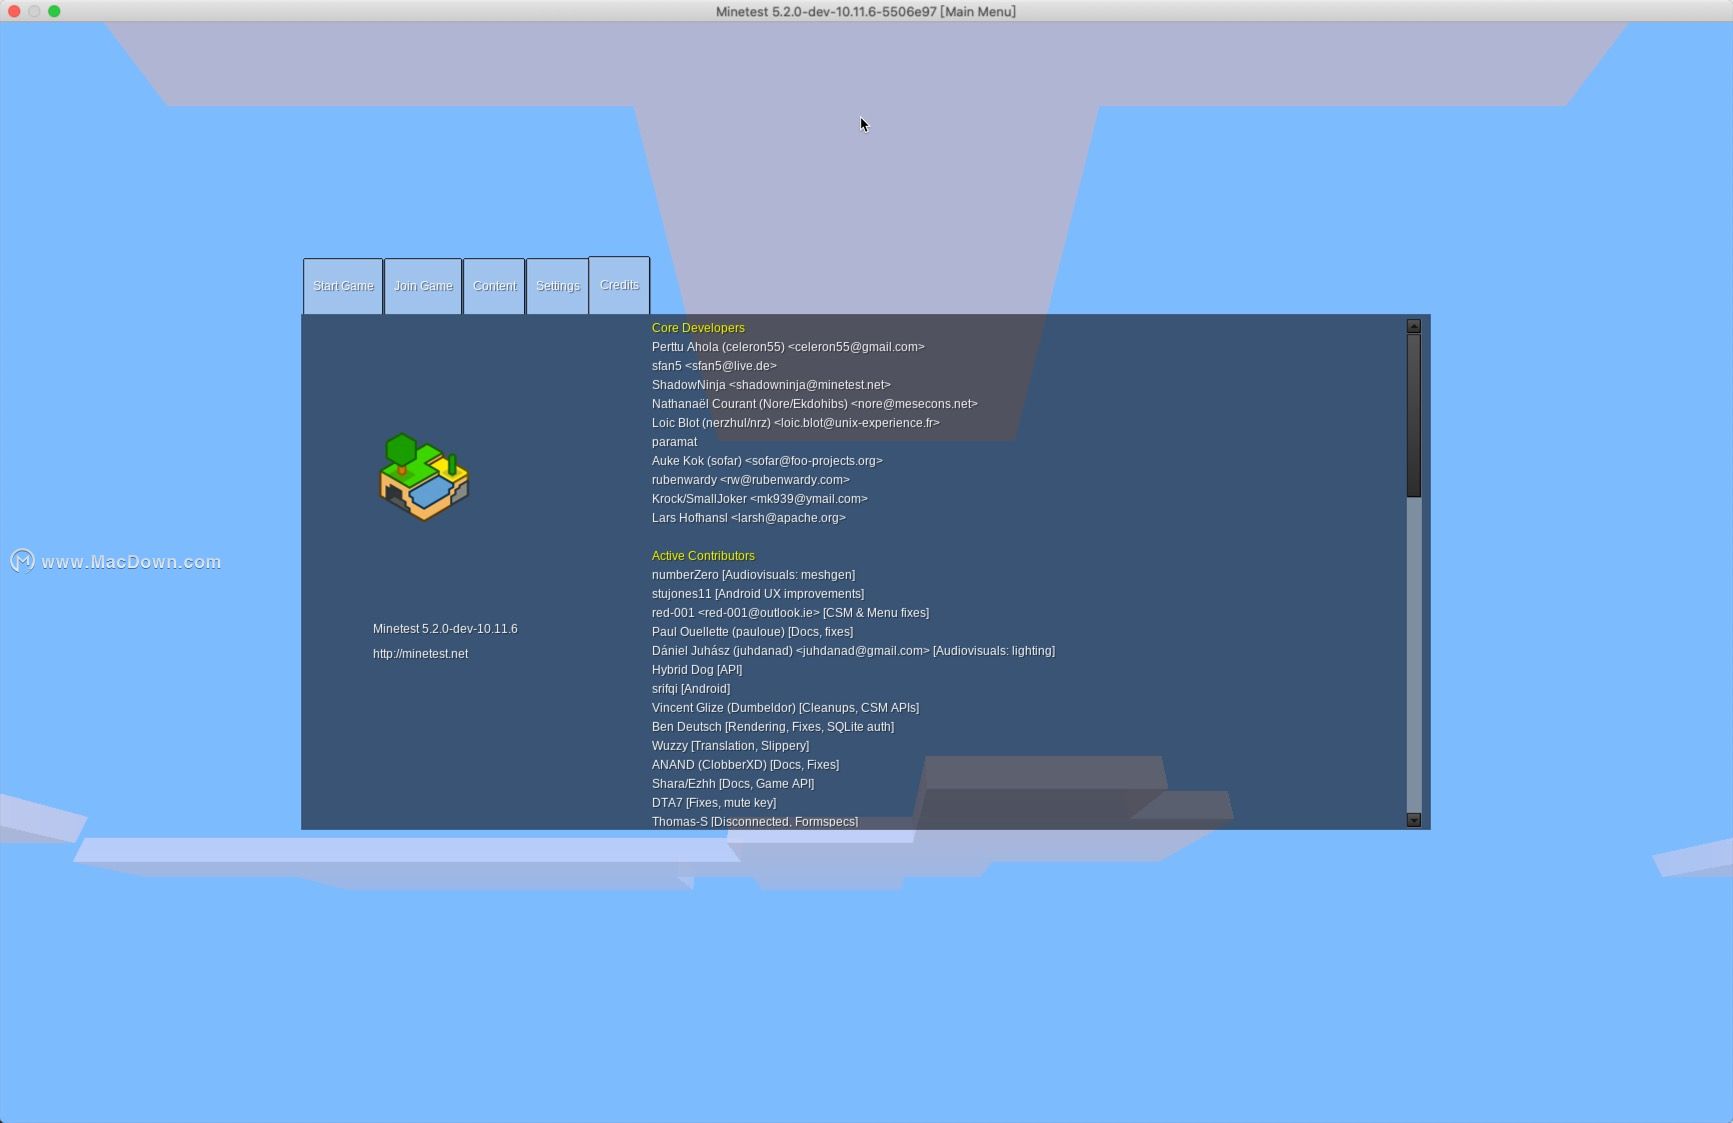Select the rubenwardy credits entry
1733x1123 pixels.
pos(750,480)
